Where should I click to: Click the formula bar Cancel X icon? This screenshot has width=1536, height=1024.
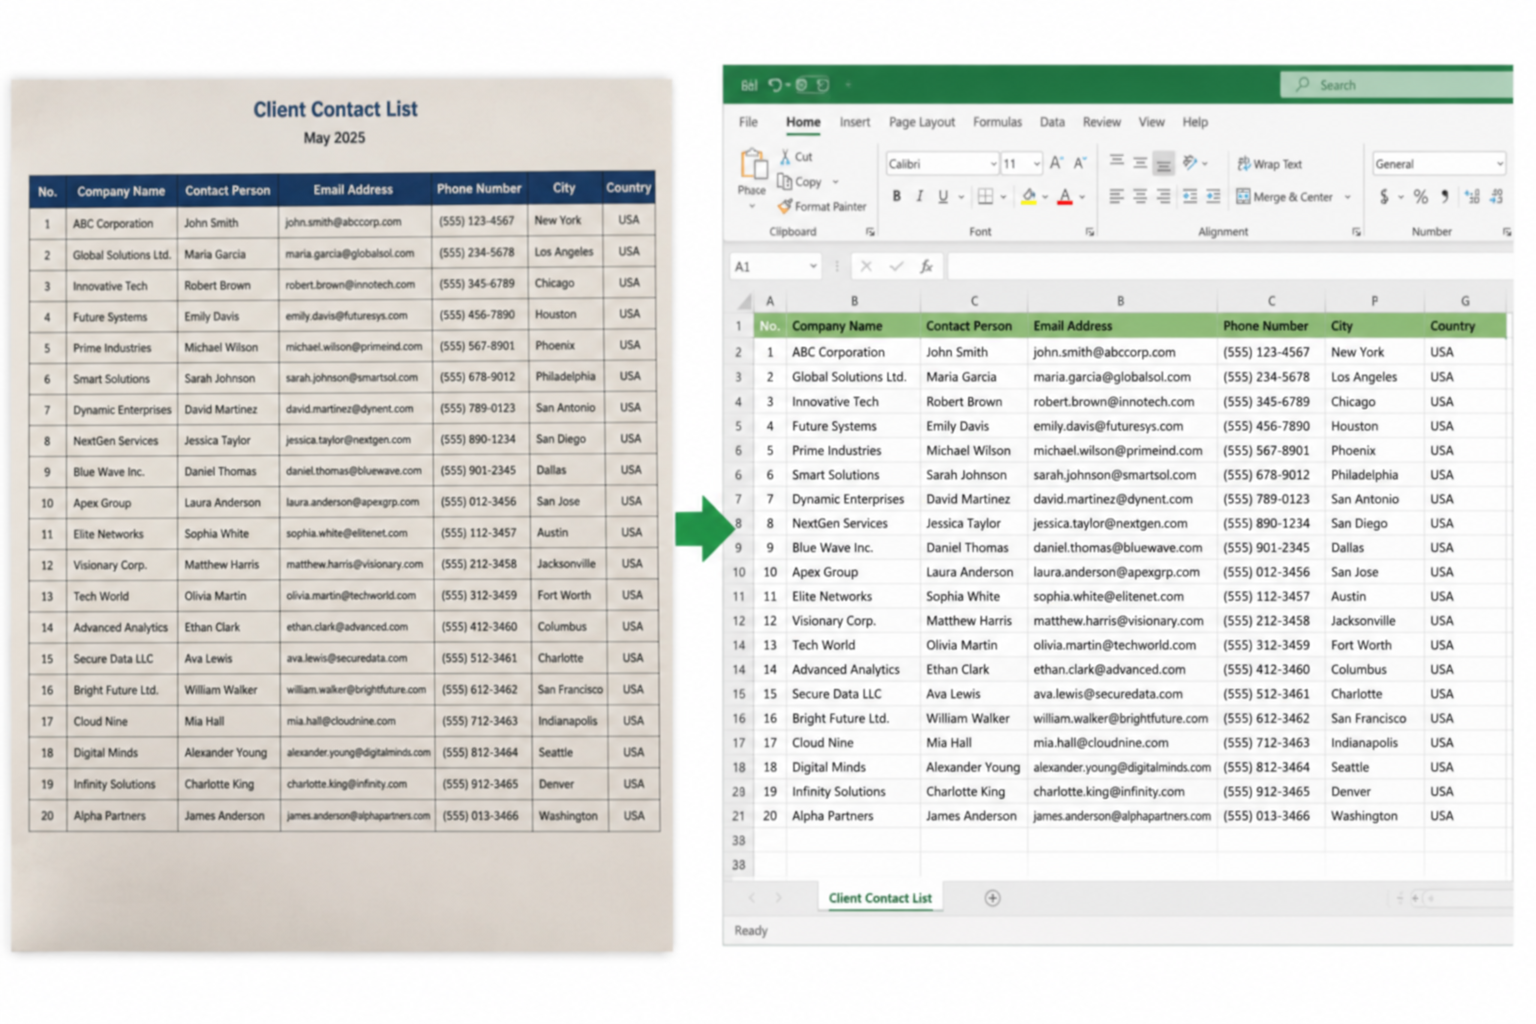[x=866, y=266]
